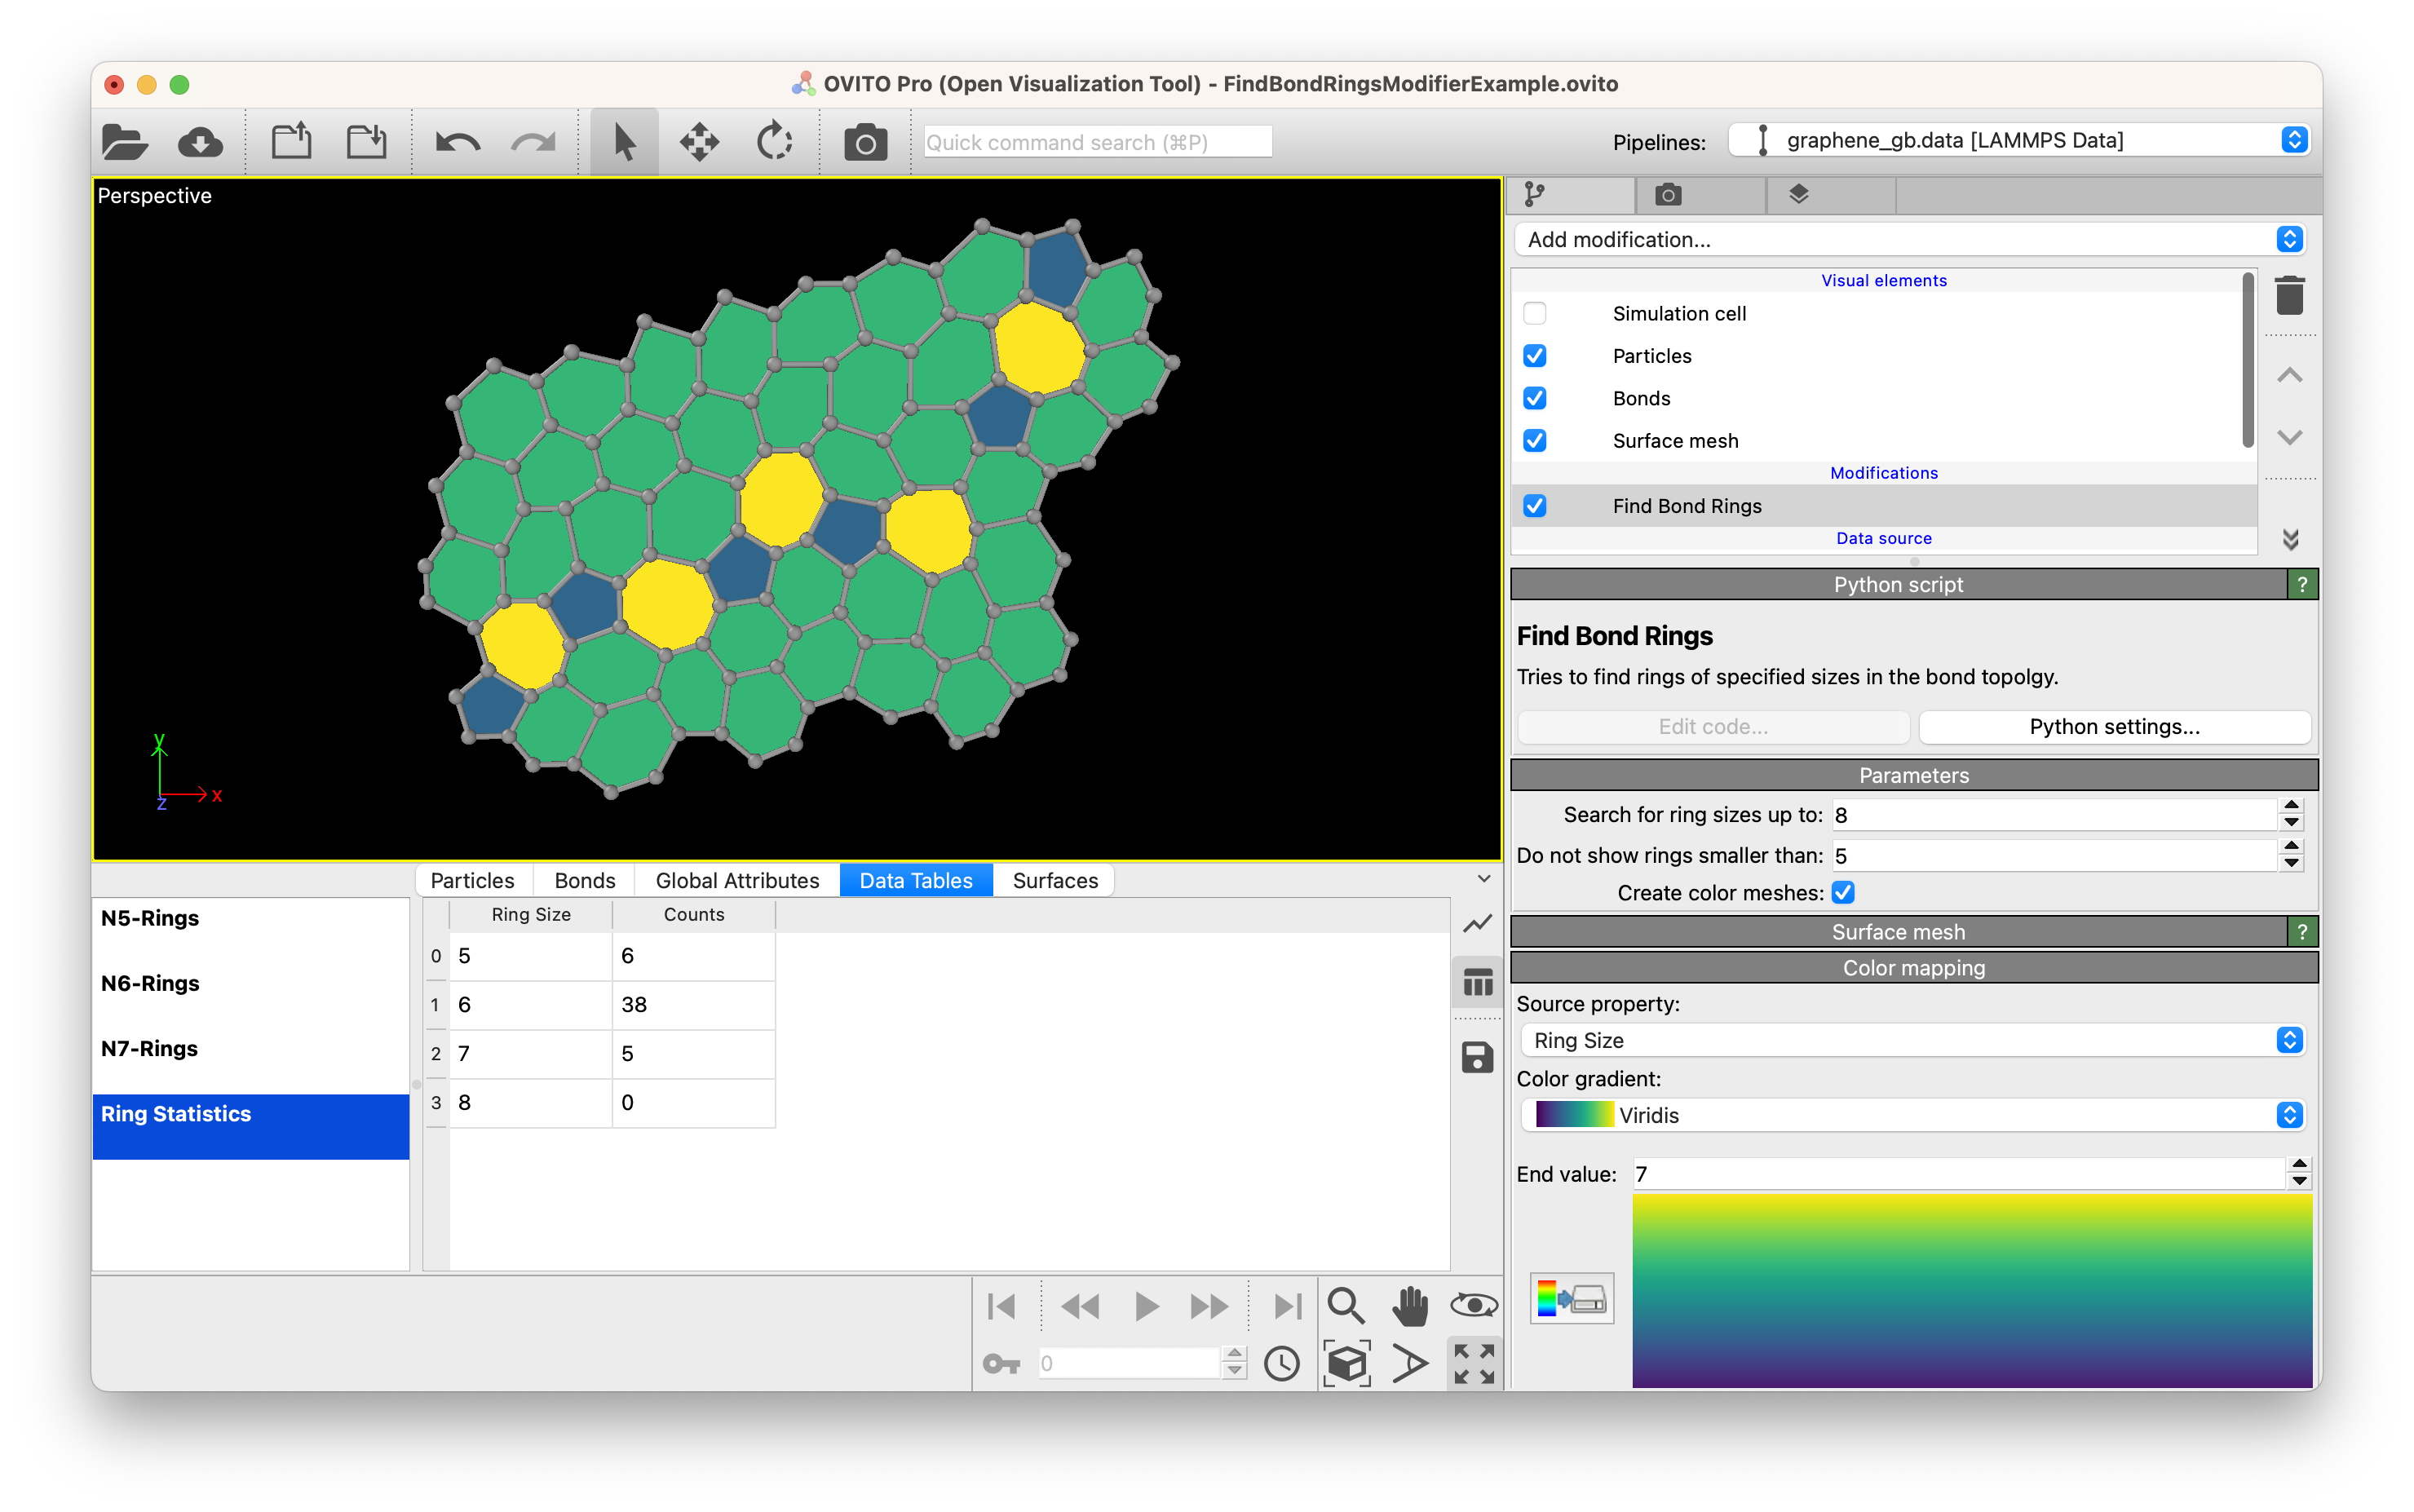Enable the Simulation cell checkbox

1535,314
